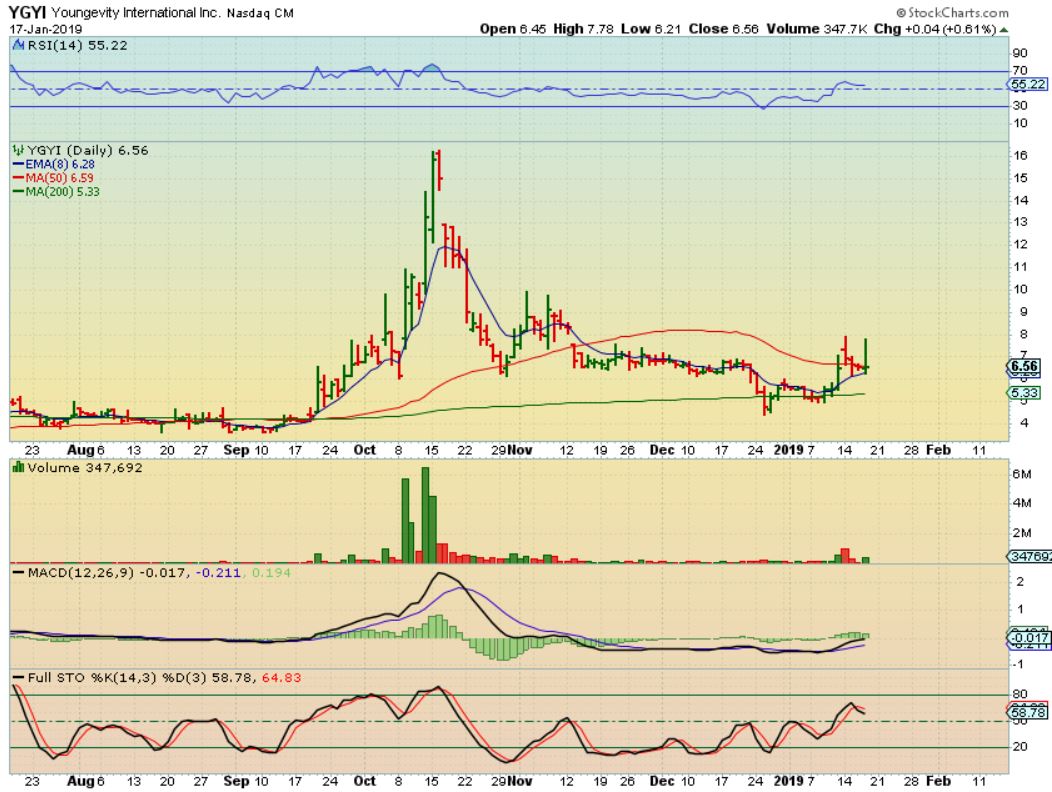
Task: Click the 58.78 stochastic value tag
Action: tap(1027, 713)
